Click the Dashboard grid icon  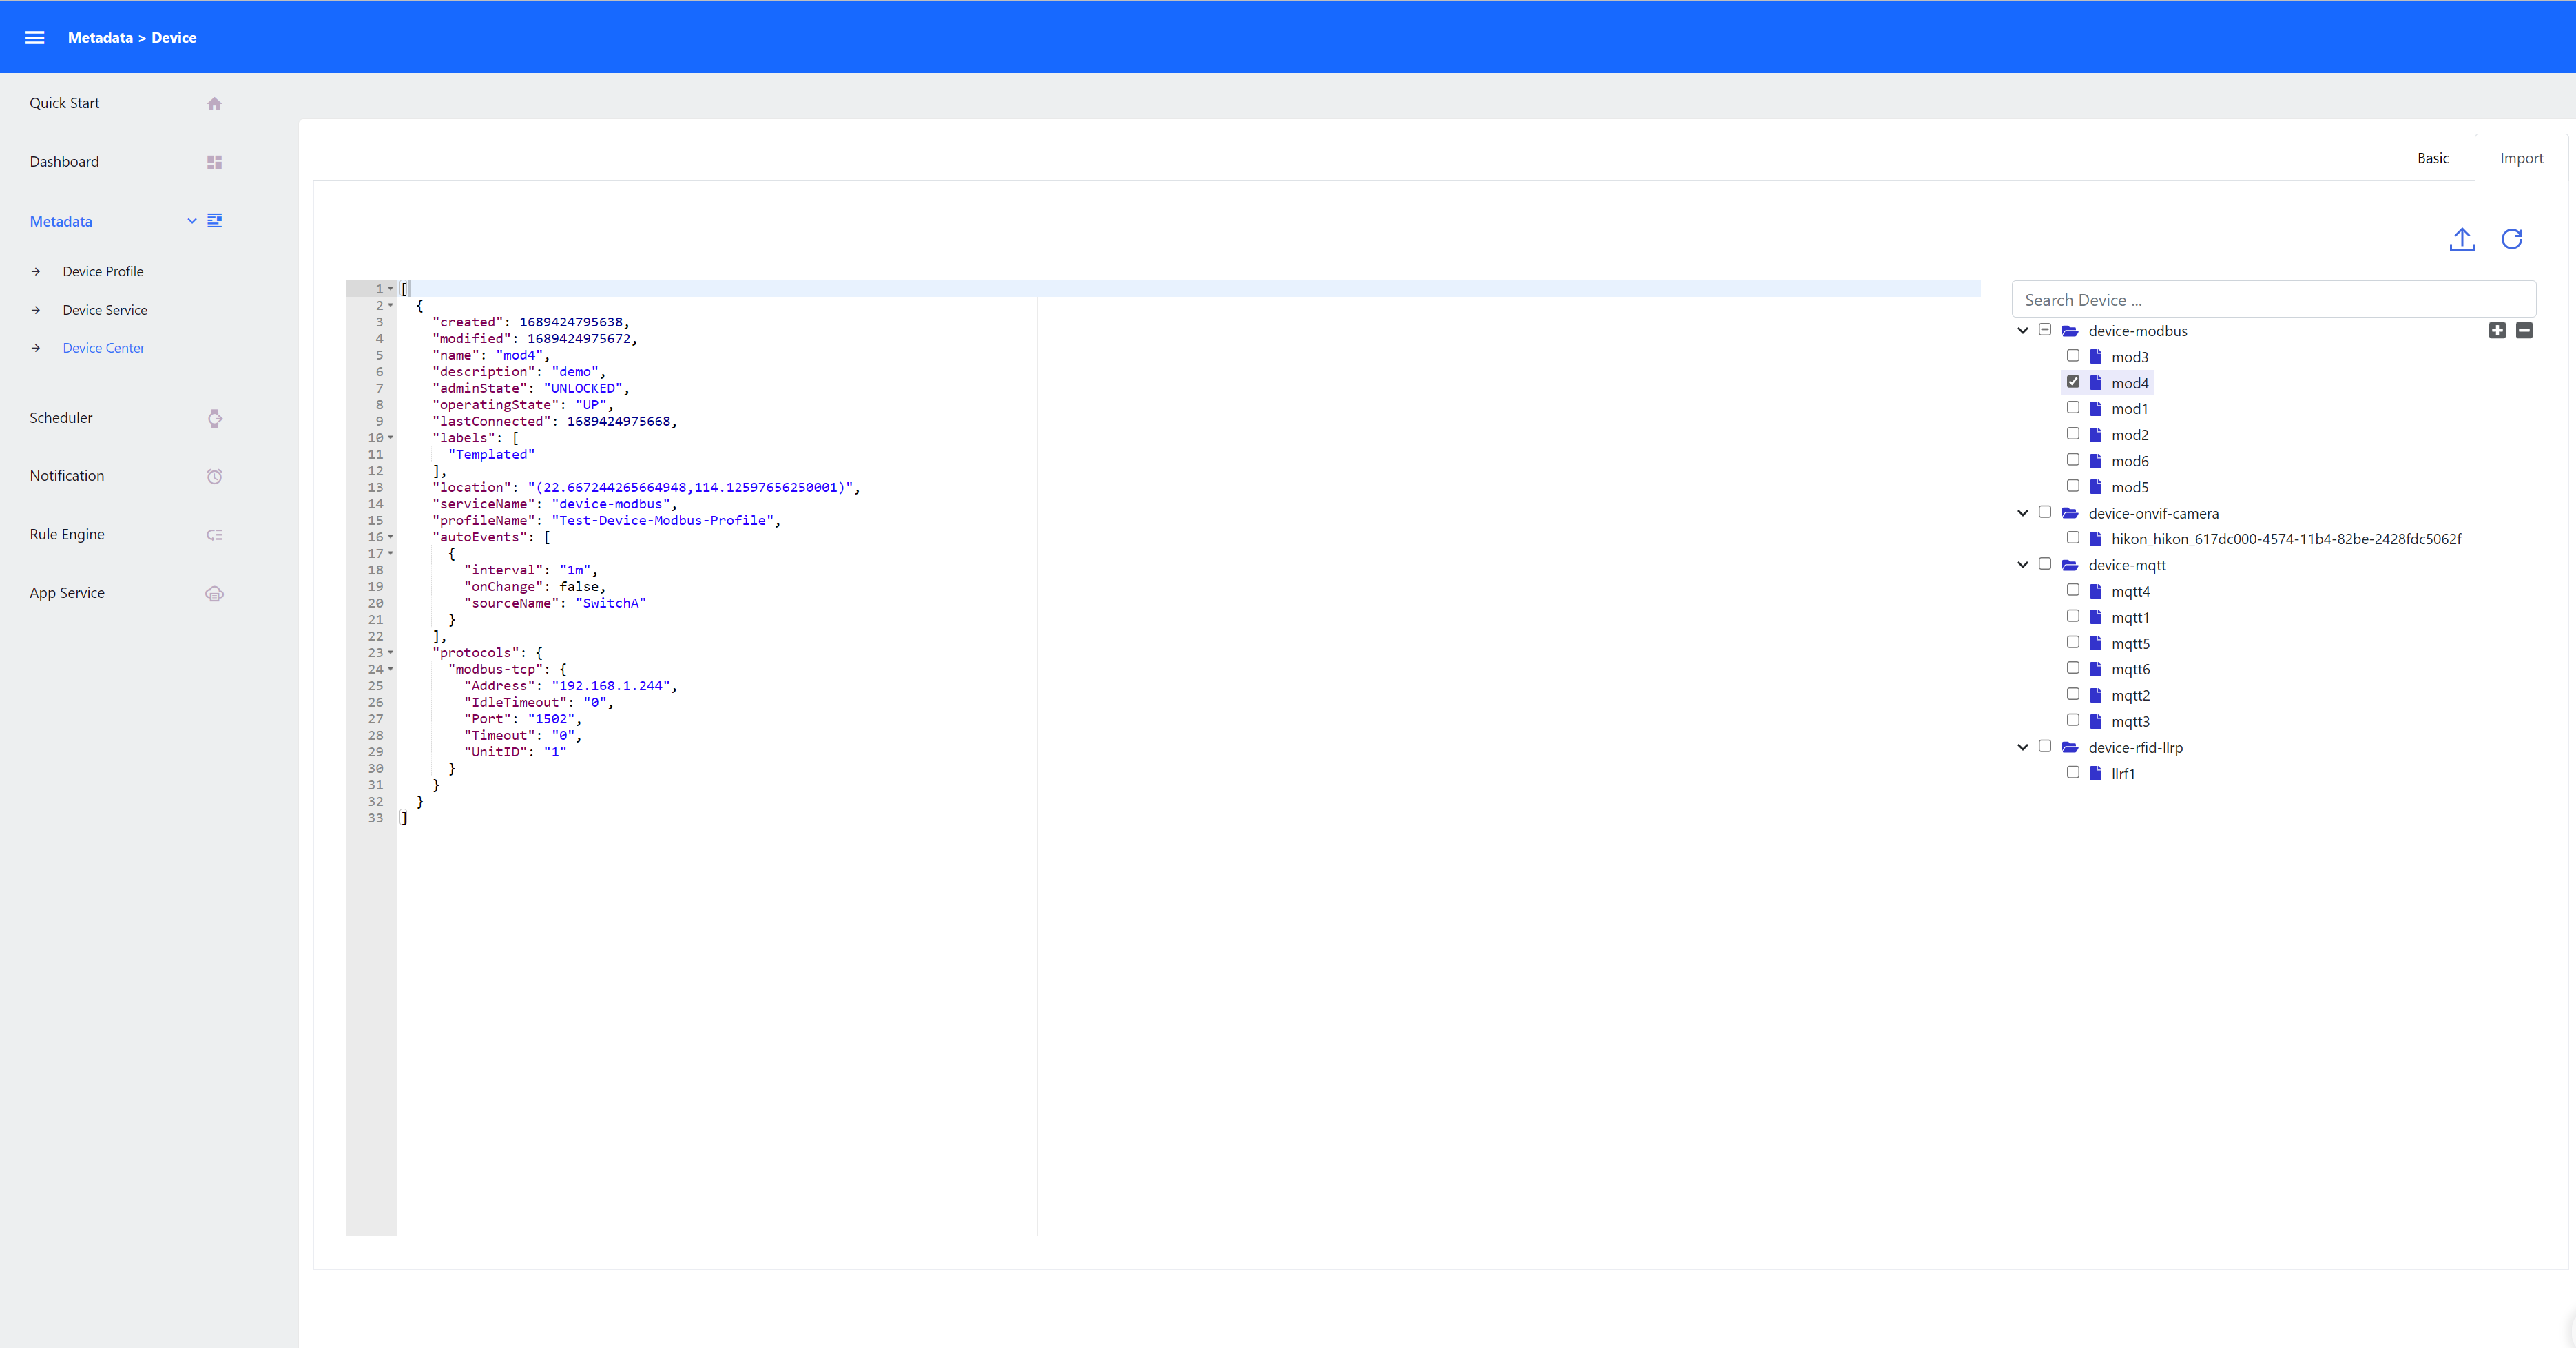[x=215, y=161]
